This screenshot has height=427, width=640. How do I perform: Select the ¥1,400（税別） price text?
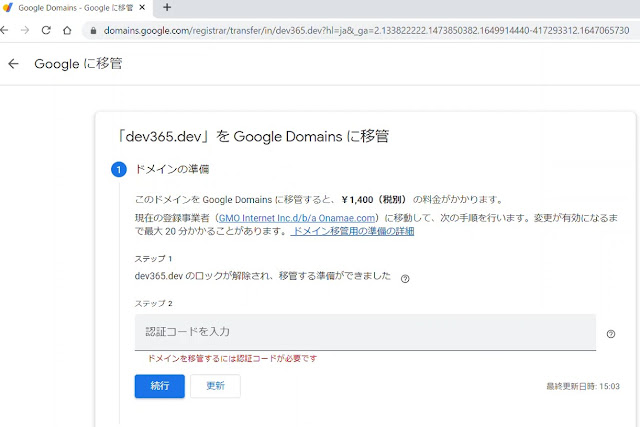pyautogui.click(x=374, y=200)
